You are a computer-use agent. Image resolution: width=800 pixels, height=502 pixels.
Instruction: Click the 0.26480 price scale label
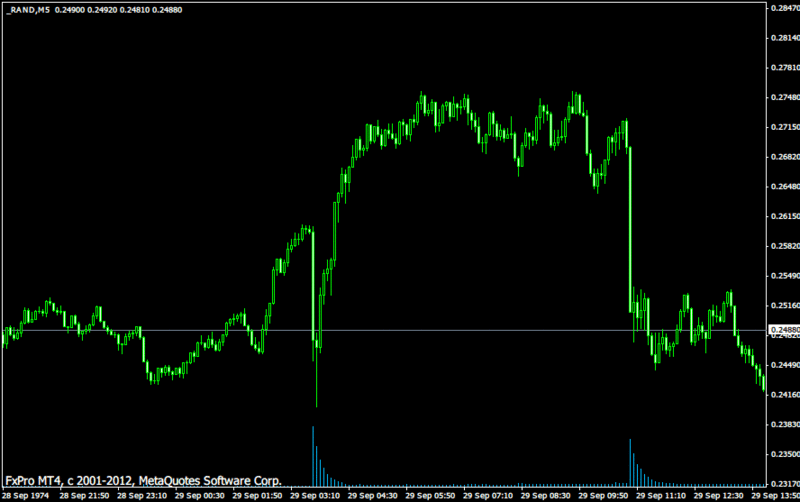pos(785,186)
